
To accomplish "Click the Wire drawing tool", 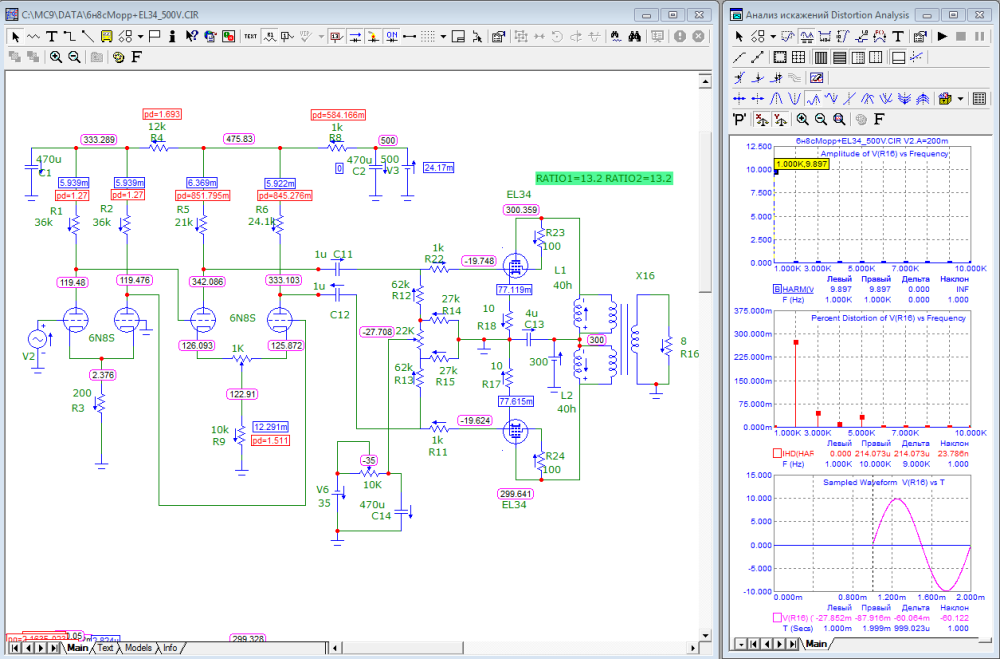I will tap(70, 36).
